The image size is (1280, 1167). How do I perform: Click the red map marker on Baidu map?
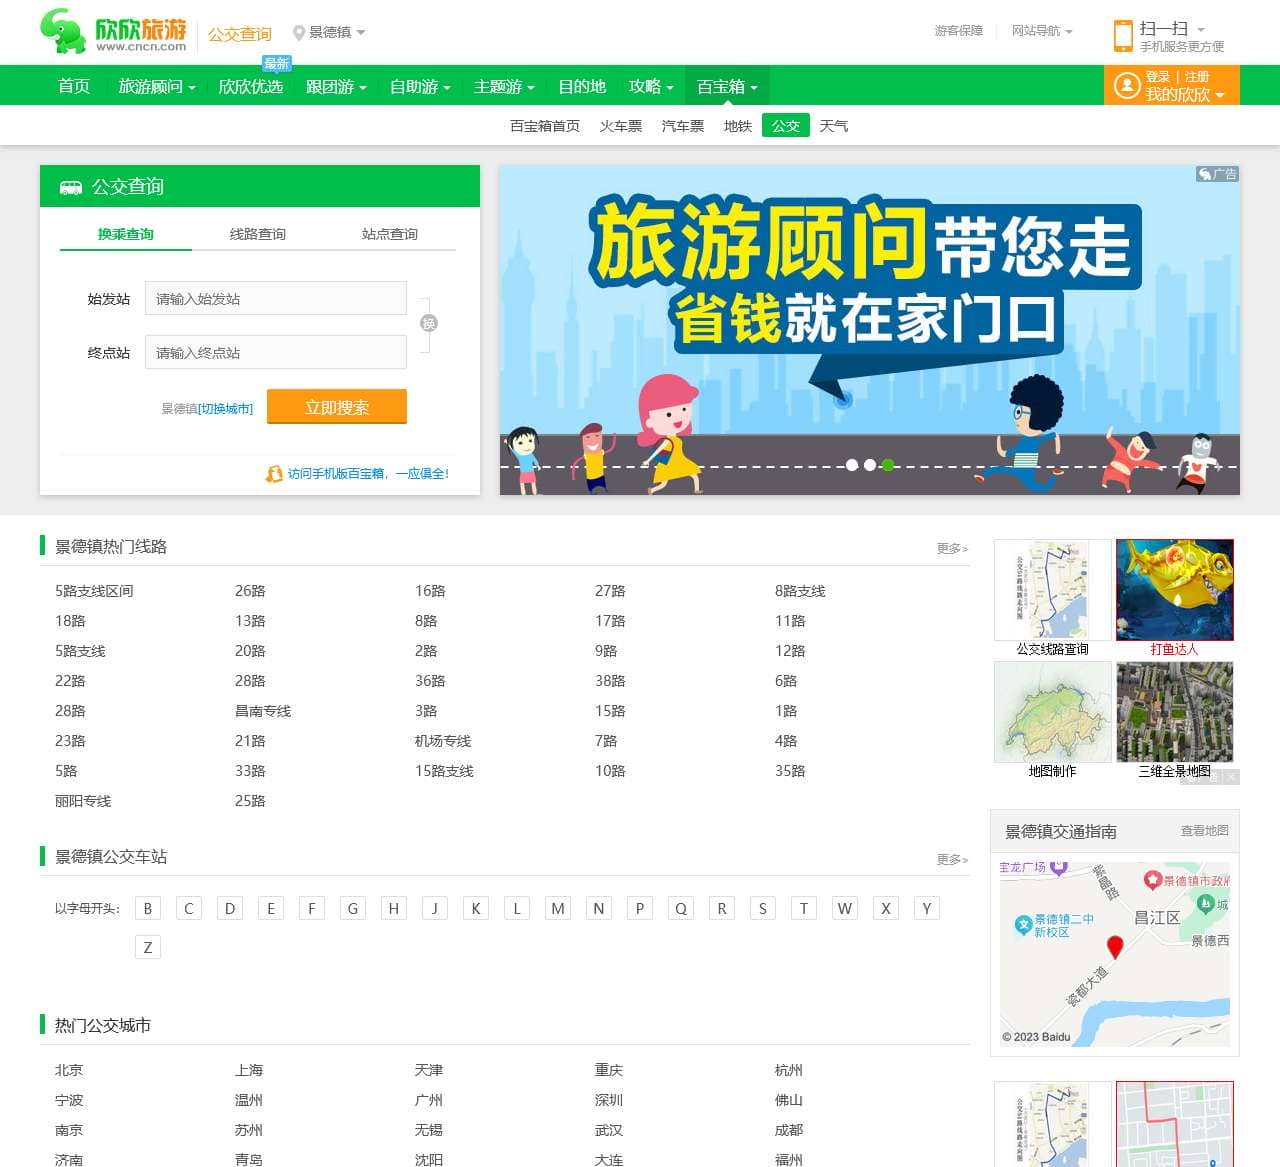(x=1115, y=946)
